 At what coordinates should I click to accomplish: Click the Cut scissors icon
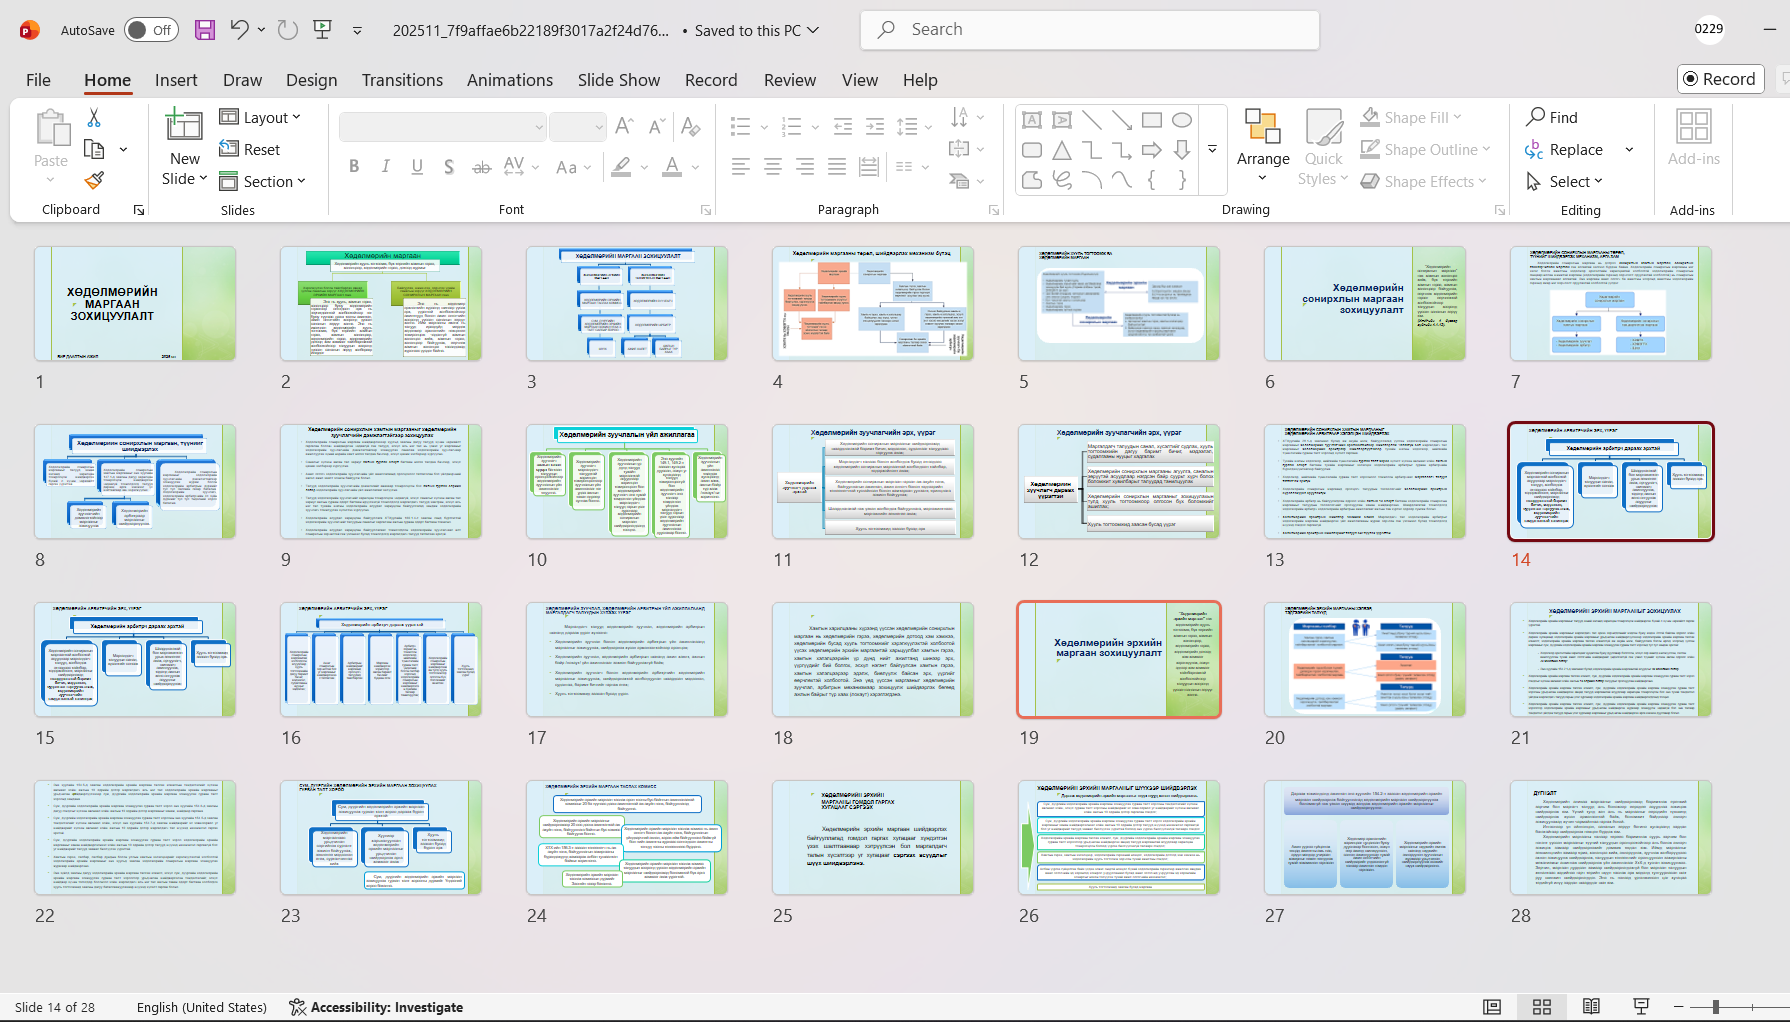click(x=94, y=118)
